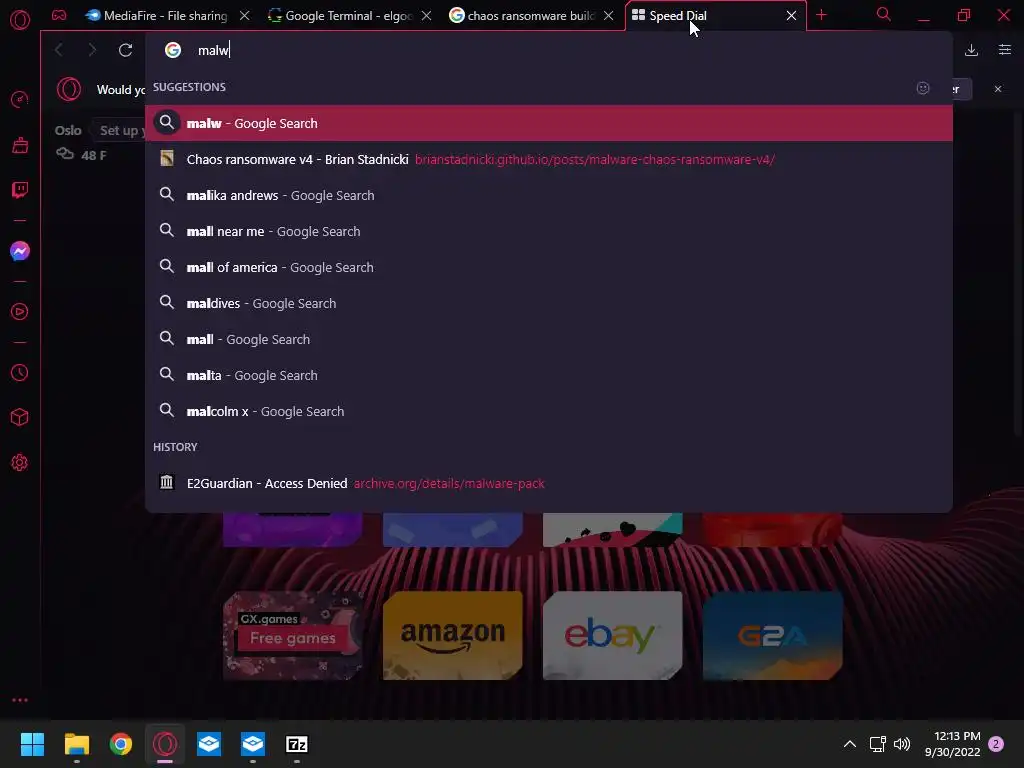Select 'mall of america' search suggestion
Screen dimensions: 1024x768
(x=549, y=267)
